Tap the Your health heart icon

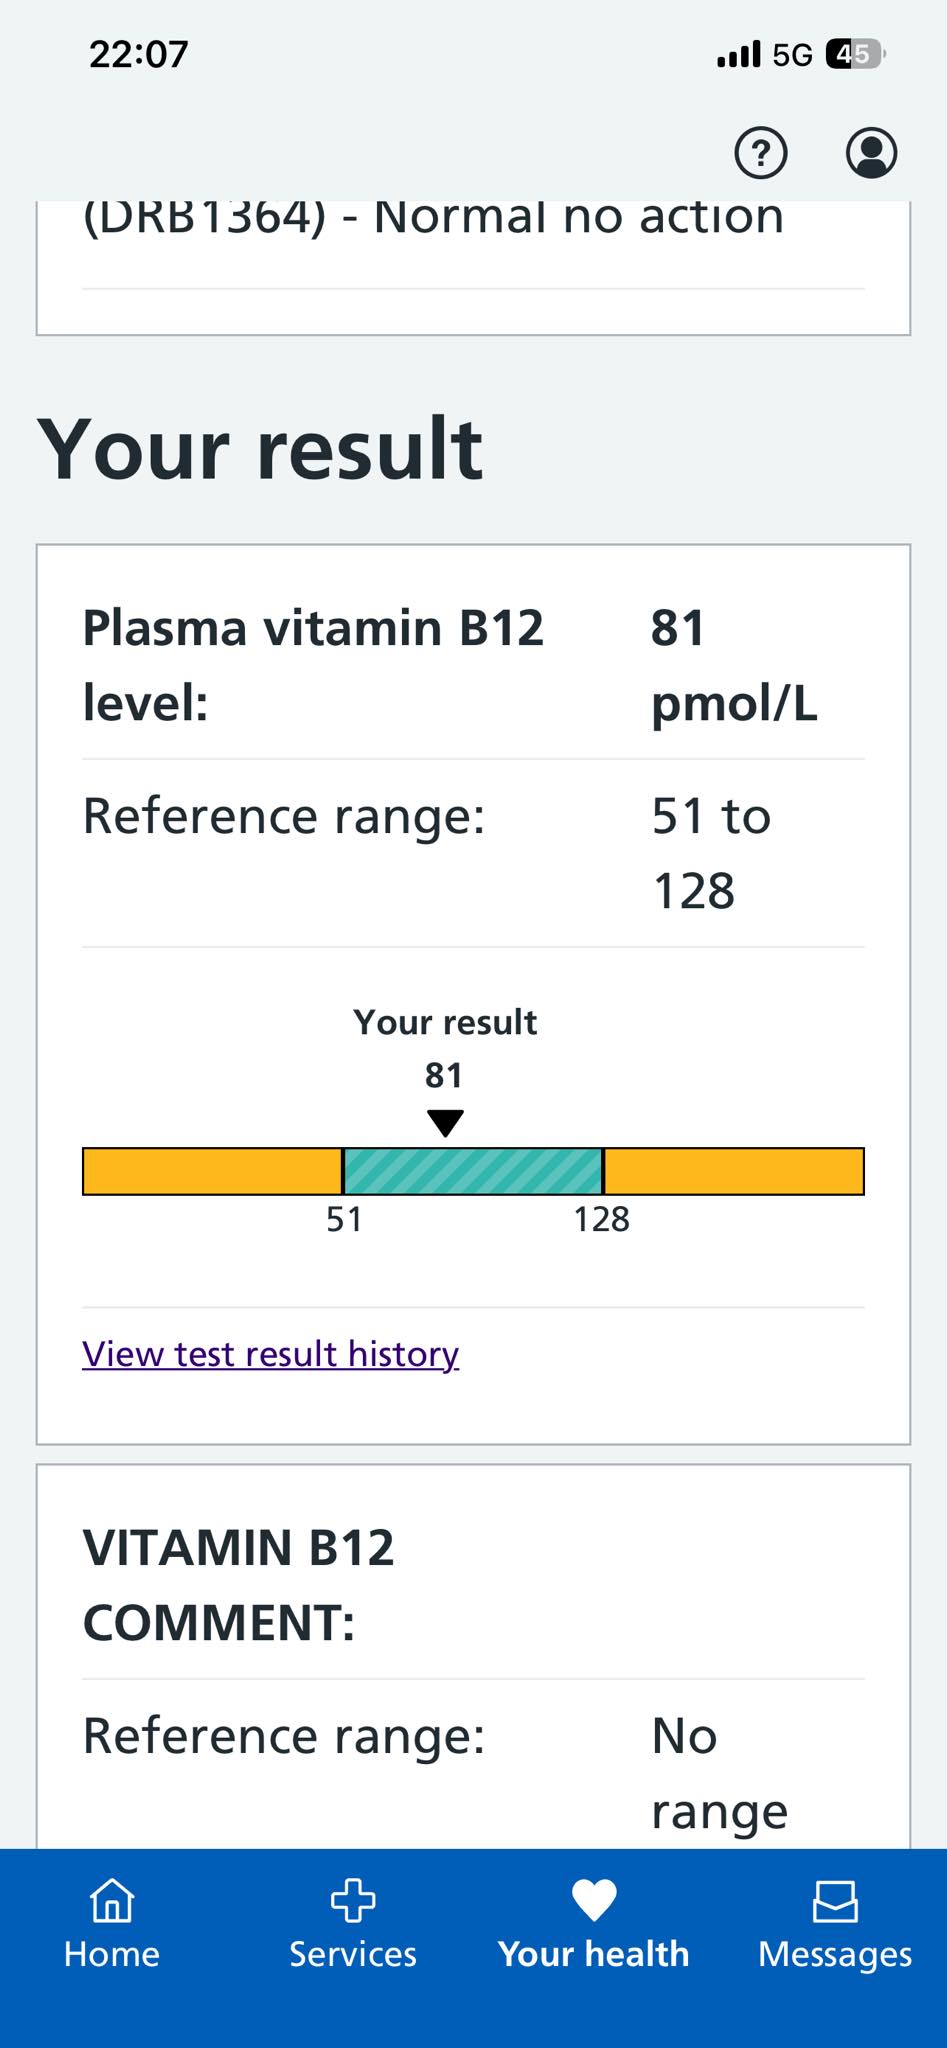click(x=594, y=1900)
